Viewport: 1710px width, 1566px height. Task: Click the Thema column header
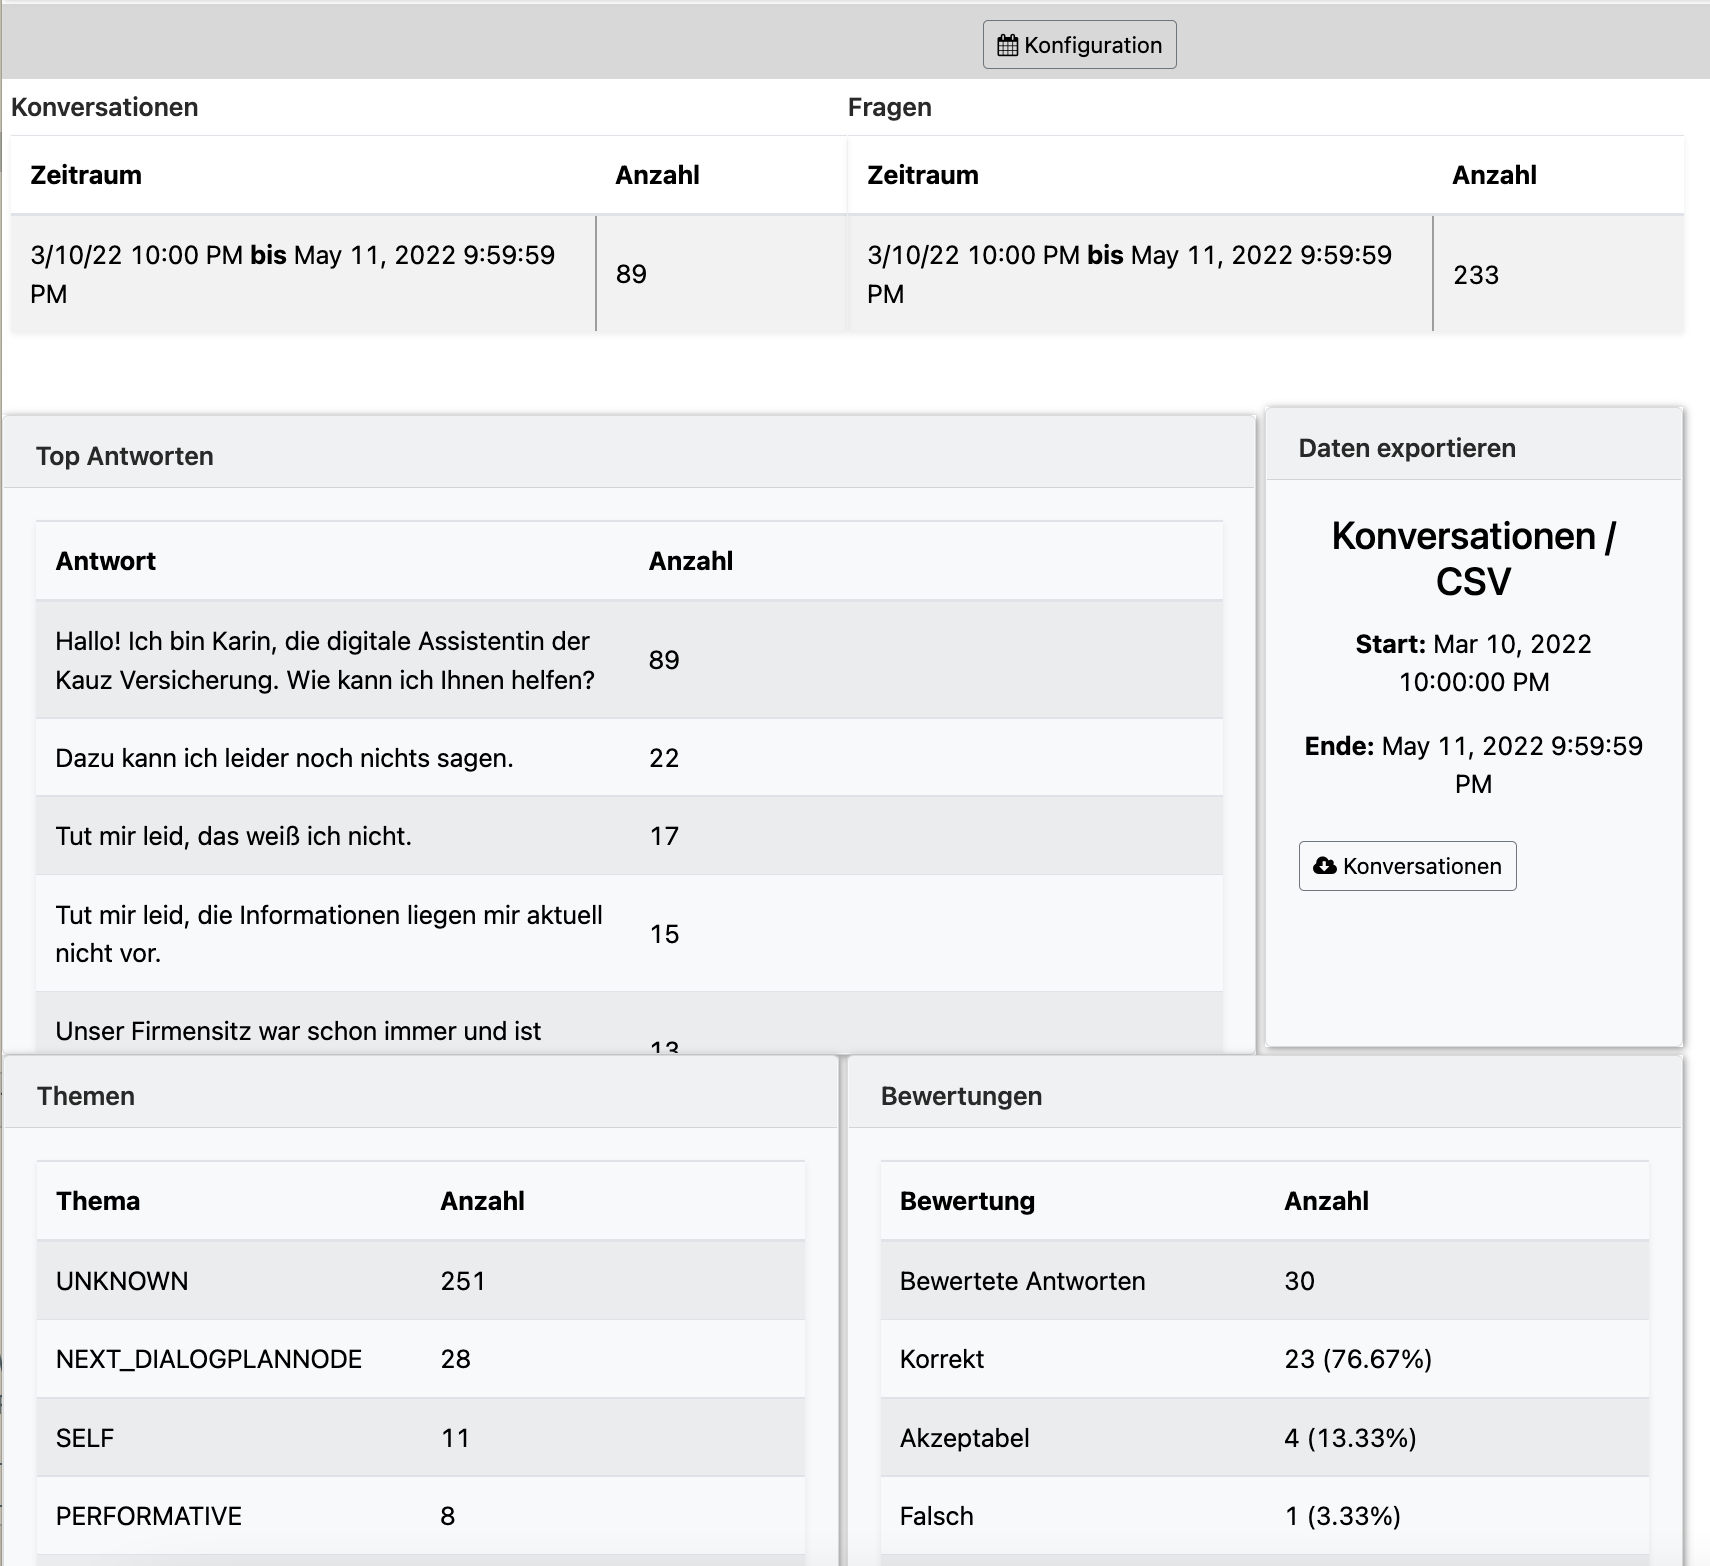tap(98, 1201)
